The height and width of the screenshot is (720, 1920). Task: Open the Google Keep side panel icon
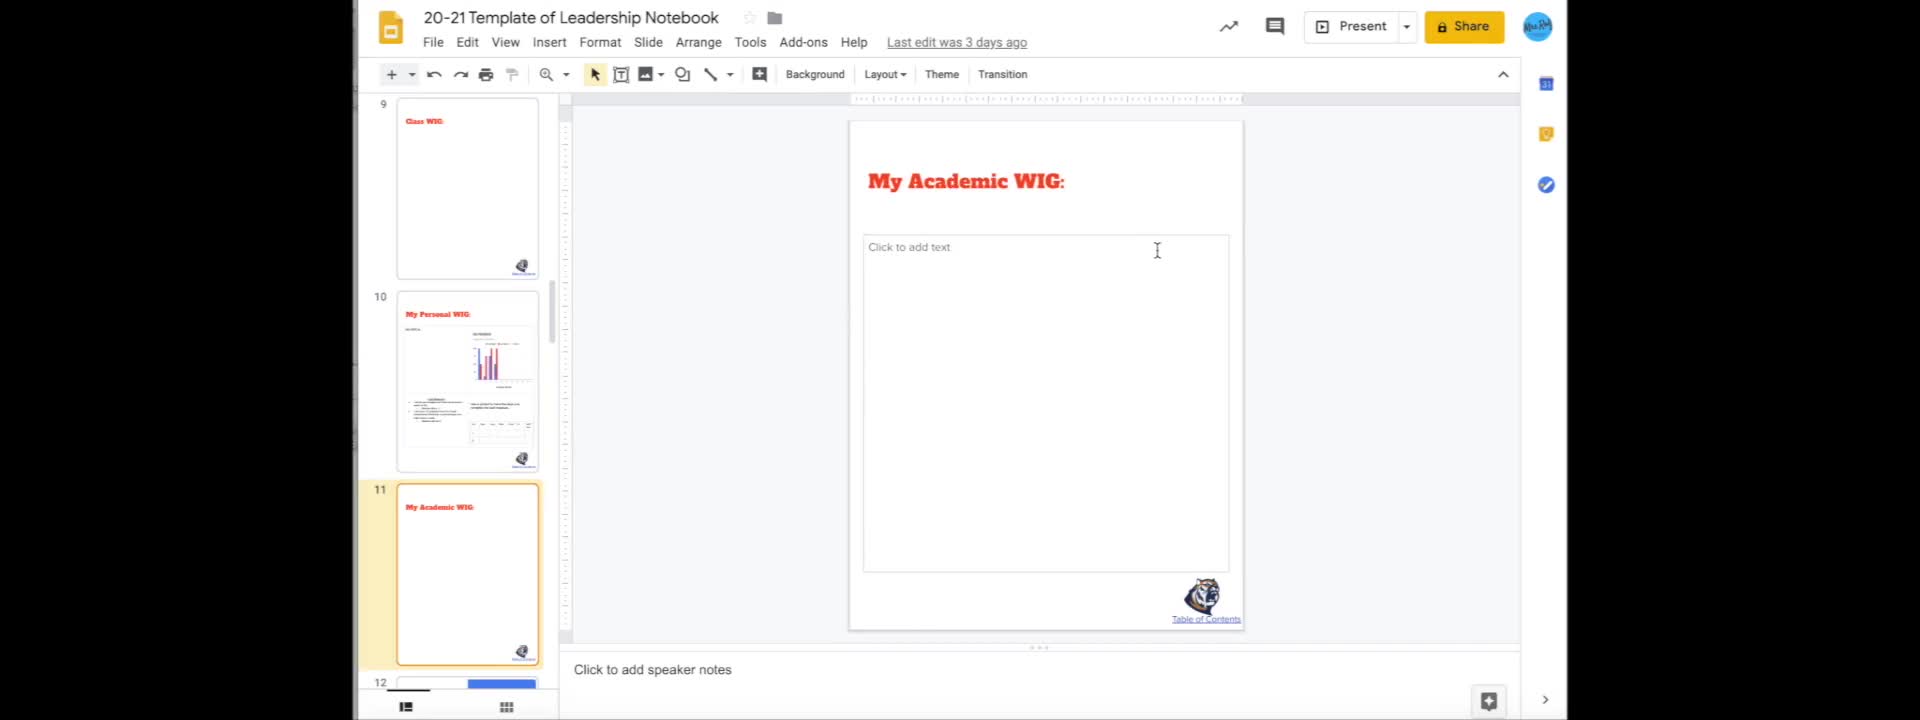click(x=1546, y=134)
